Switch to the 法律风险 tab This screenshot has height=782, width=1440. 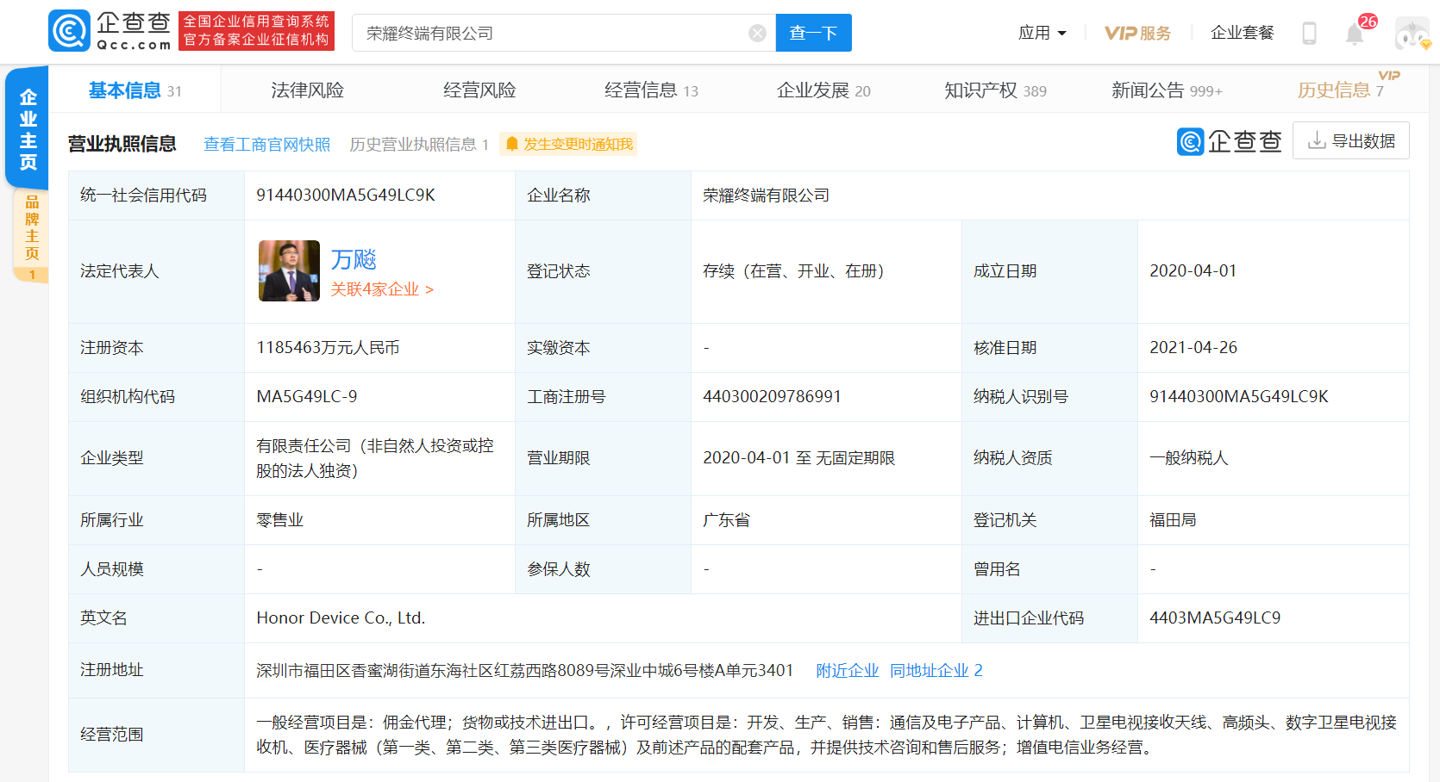(307, 90)
